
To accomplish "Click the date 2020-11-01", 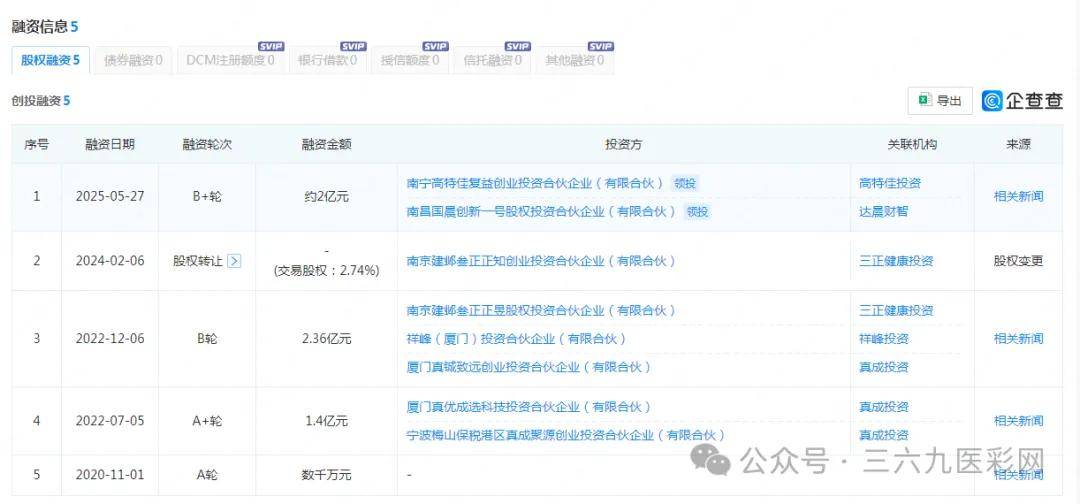I will (110, 475).
